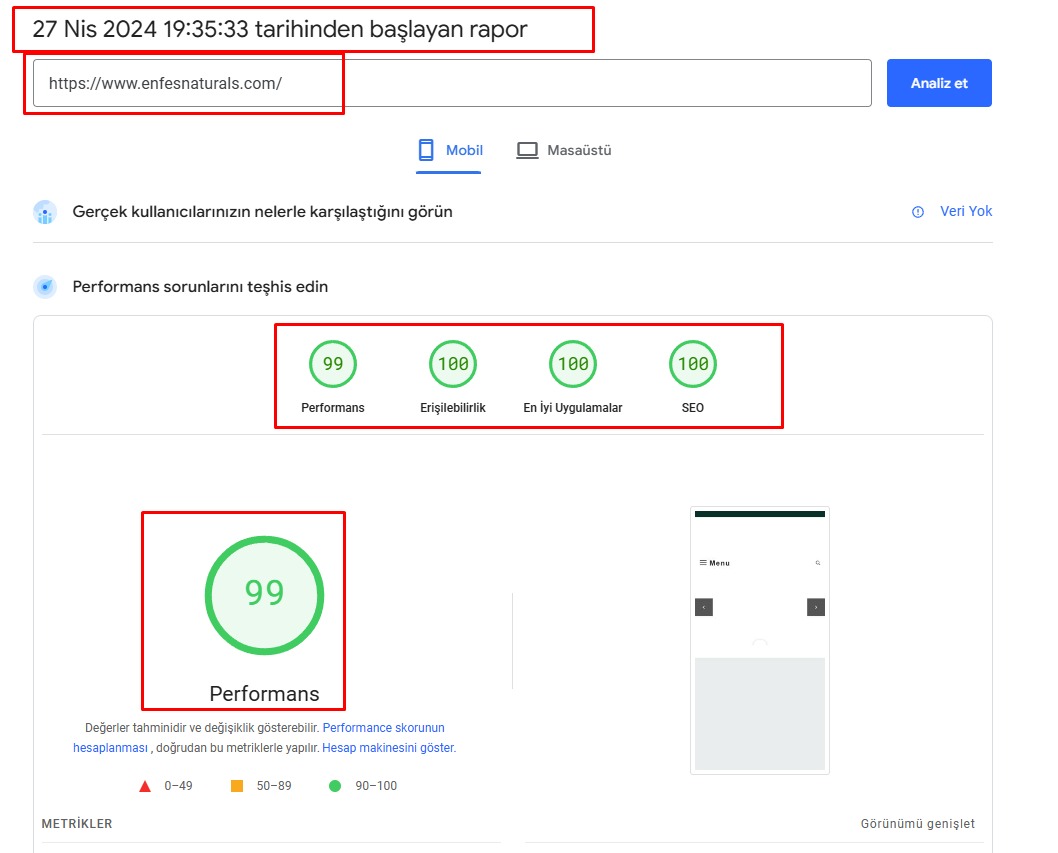Image resolution: width=1058 pixels, height=853 pixels.
Task: Click the real users data icon
Action: tap(45, 212)
